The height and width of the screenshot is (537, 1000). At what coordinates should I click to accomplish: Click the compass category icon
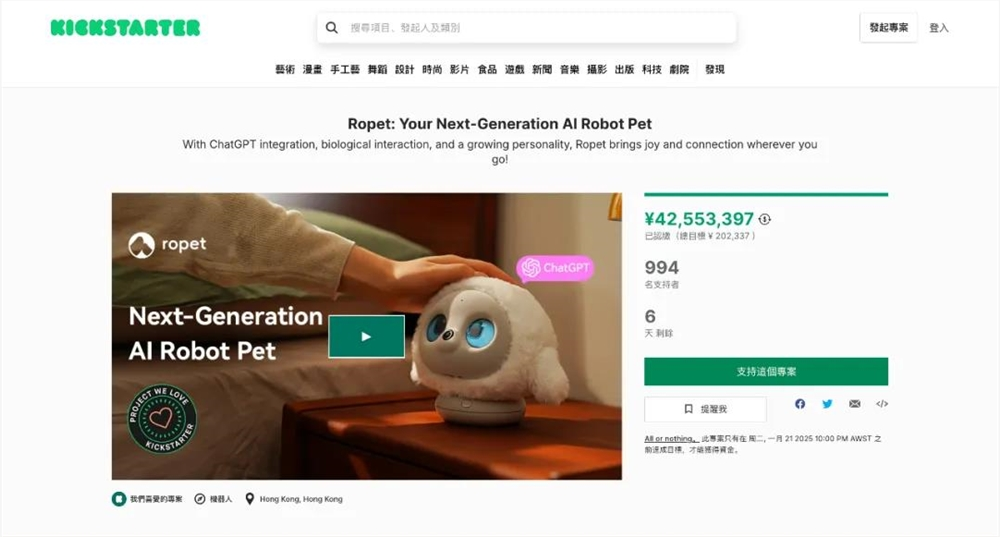pyautogui.click(x=200, y=498)
